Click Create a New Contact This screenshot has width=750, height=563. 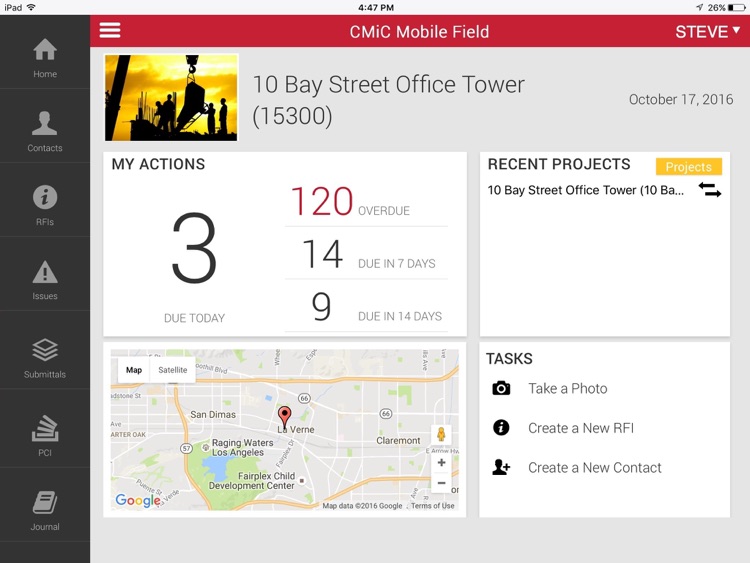(x=595, y=467)
